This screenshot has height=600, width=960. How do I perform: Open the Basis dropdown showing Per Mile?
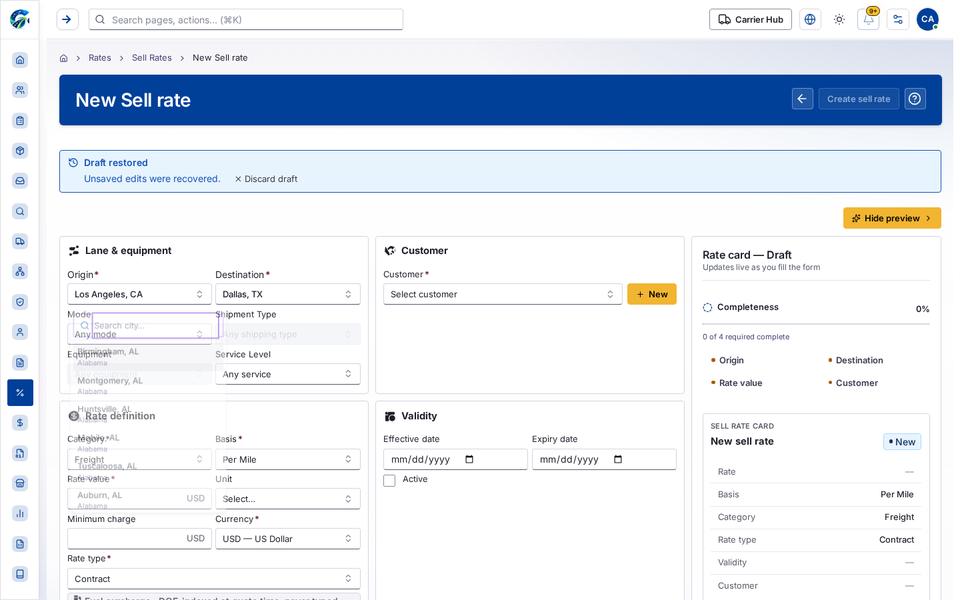click(287, 459)
